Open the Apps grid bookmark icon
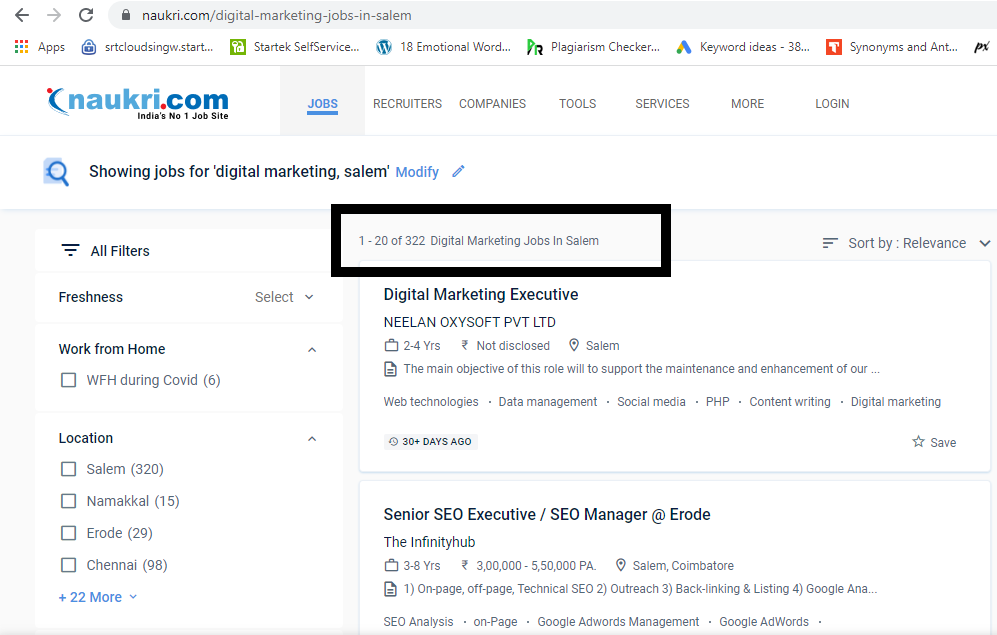997x635 pixels. [22, 46]
